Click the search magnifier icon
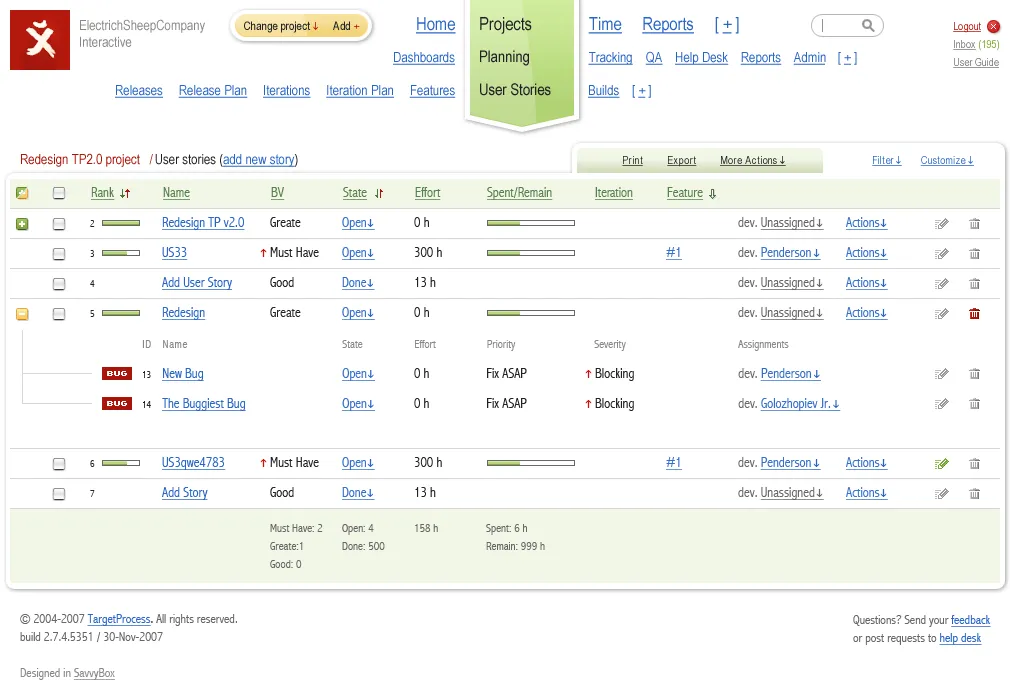 pyautogui.click(x=868, y=25)
